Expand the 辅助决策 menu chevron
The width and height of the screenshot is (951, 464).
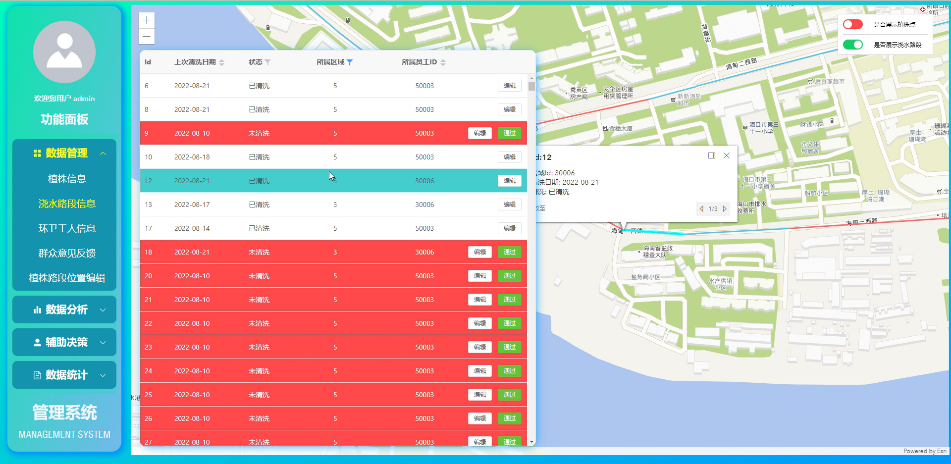[103, 343]
